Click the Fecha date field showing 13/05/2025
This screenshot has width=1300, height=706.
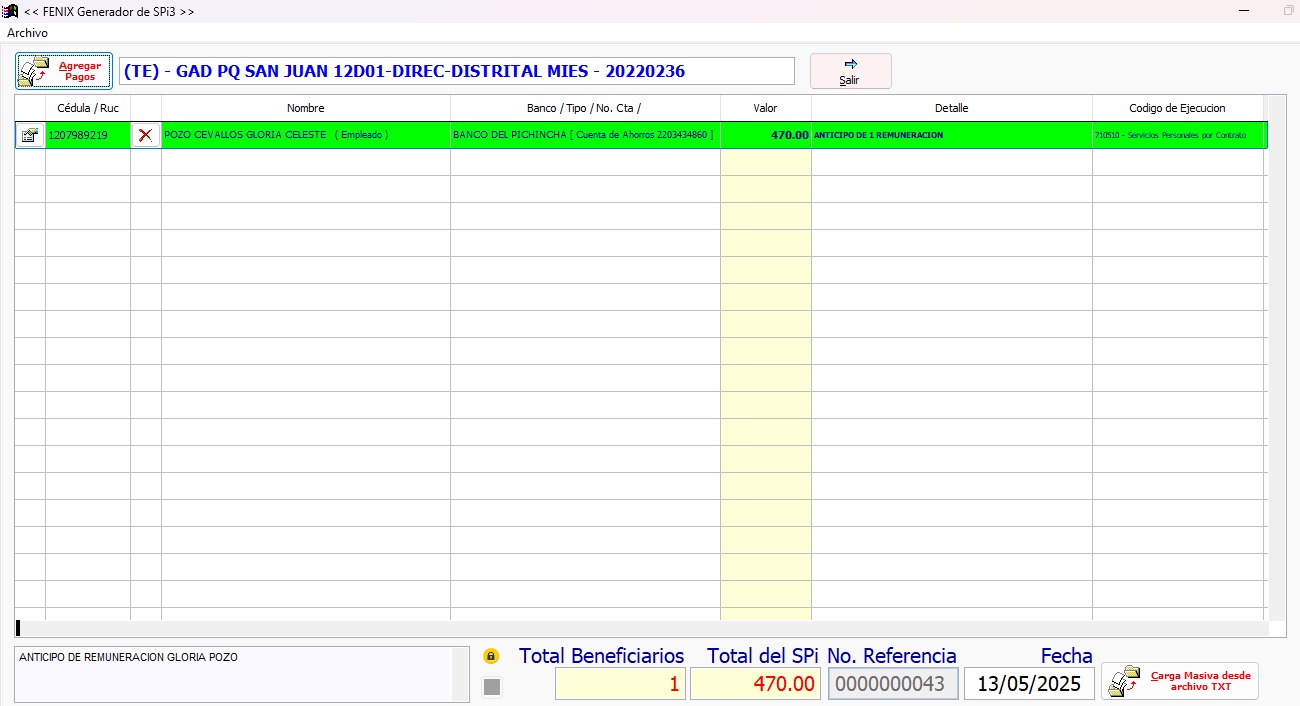click(x=1029, y=684)
